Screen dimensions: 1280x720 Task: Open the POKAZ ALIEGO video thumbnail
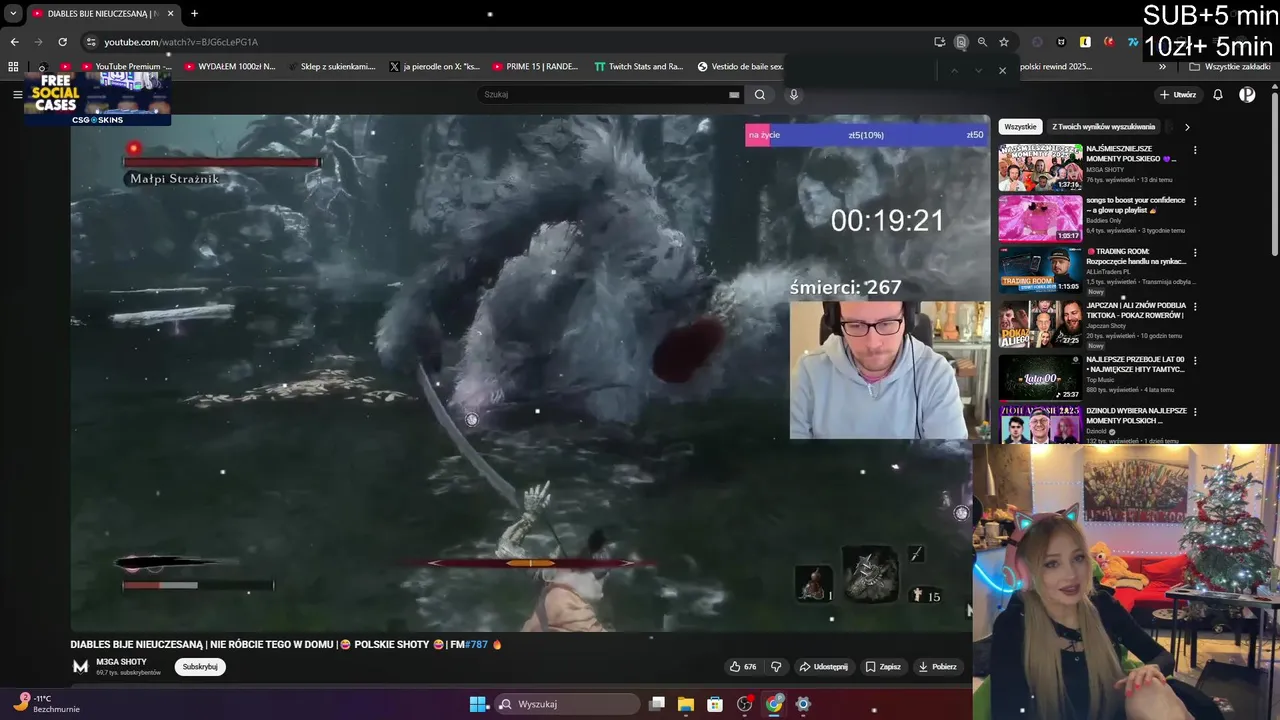point(1040,324)
